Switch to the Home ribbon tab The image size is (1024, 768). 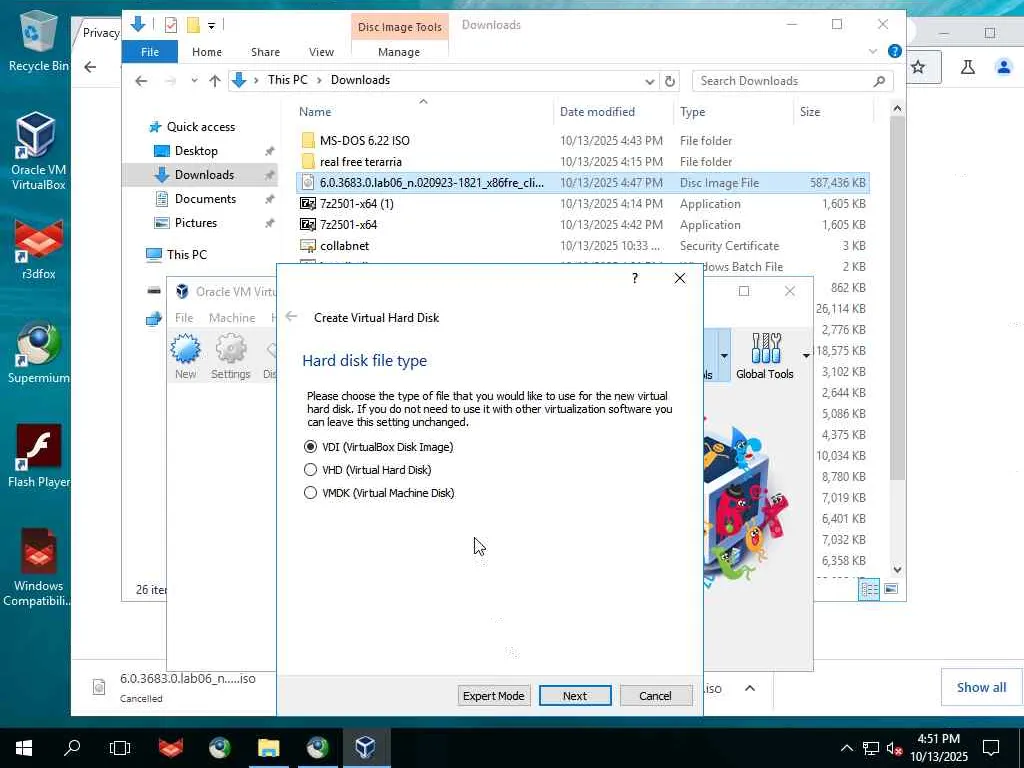(206, 52)
